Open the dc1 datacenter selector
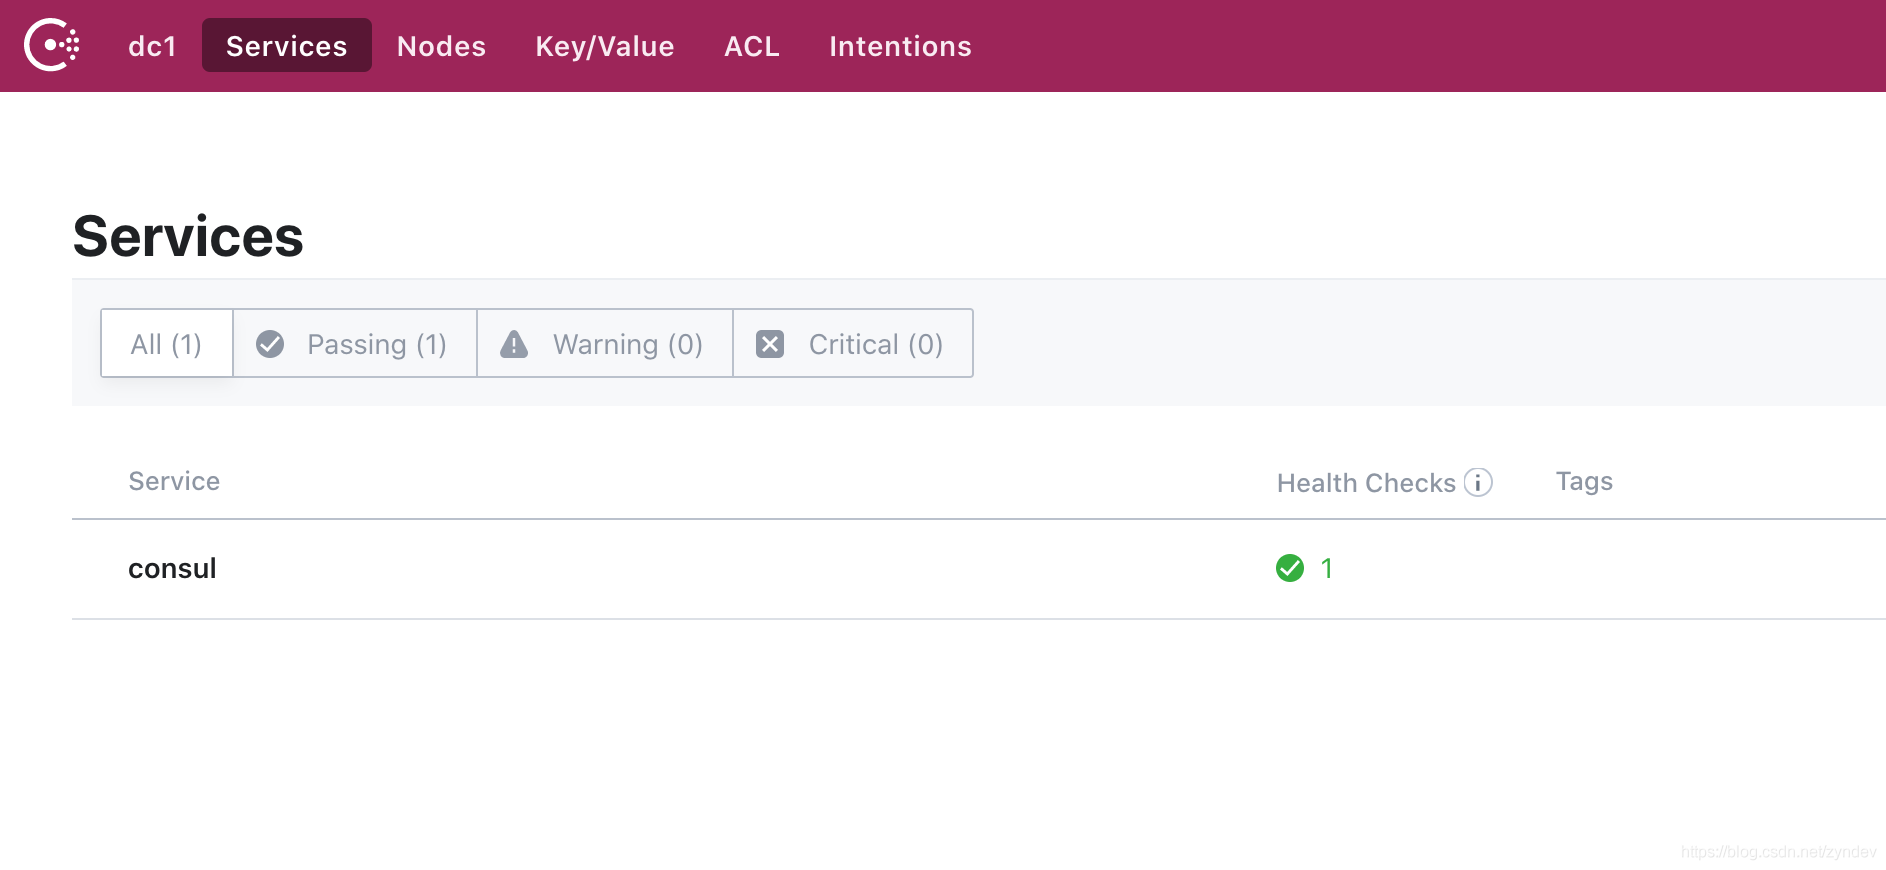This screenshot has width=1886, height=870. tap(152, 46)
